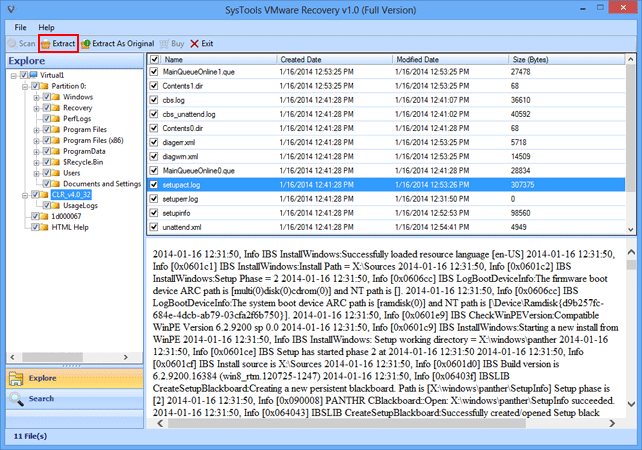Open the Help menu
Image resolution: width=642 pixels, height=450 pixels.
[46, 27]
